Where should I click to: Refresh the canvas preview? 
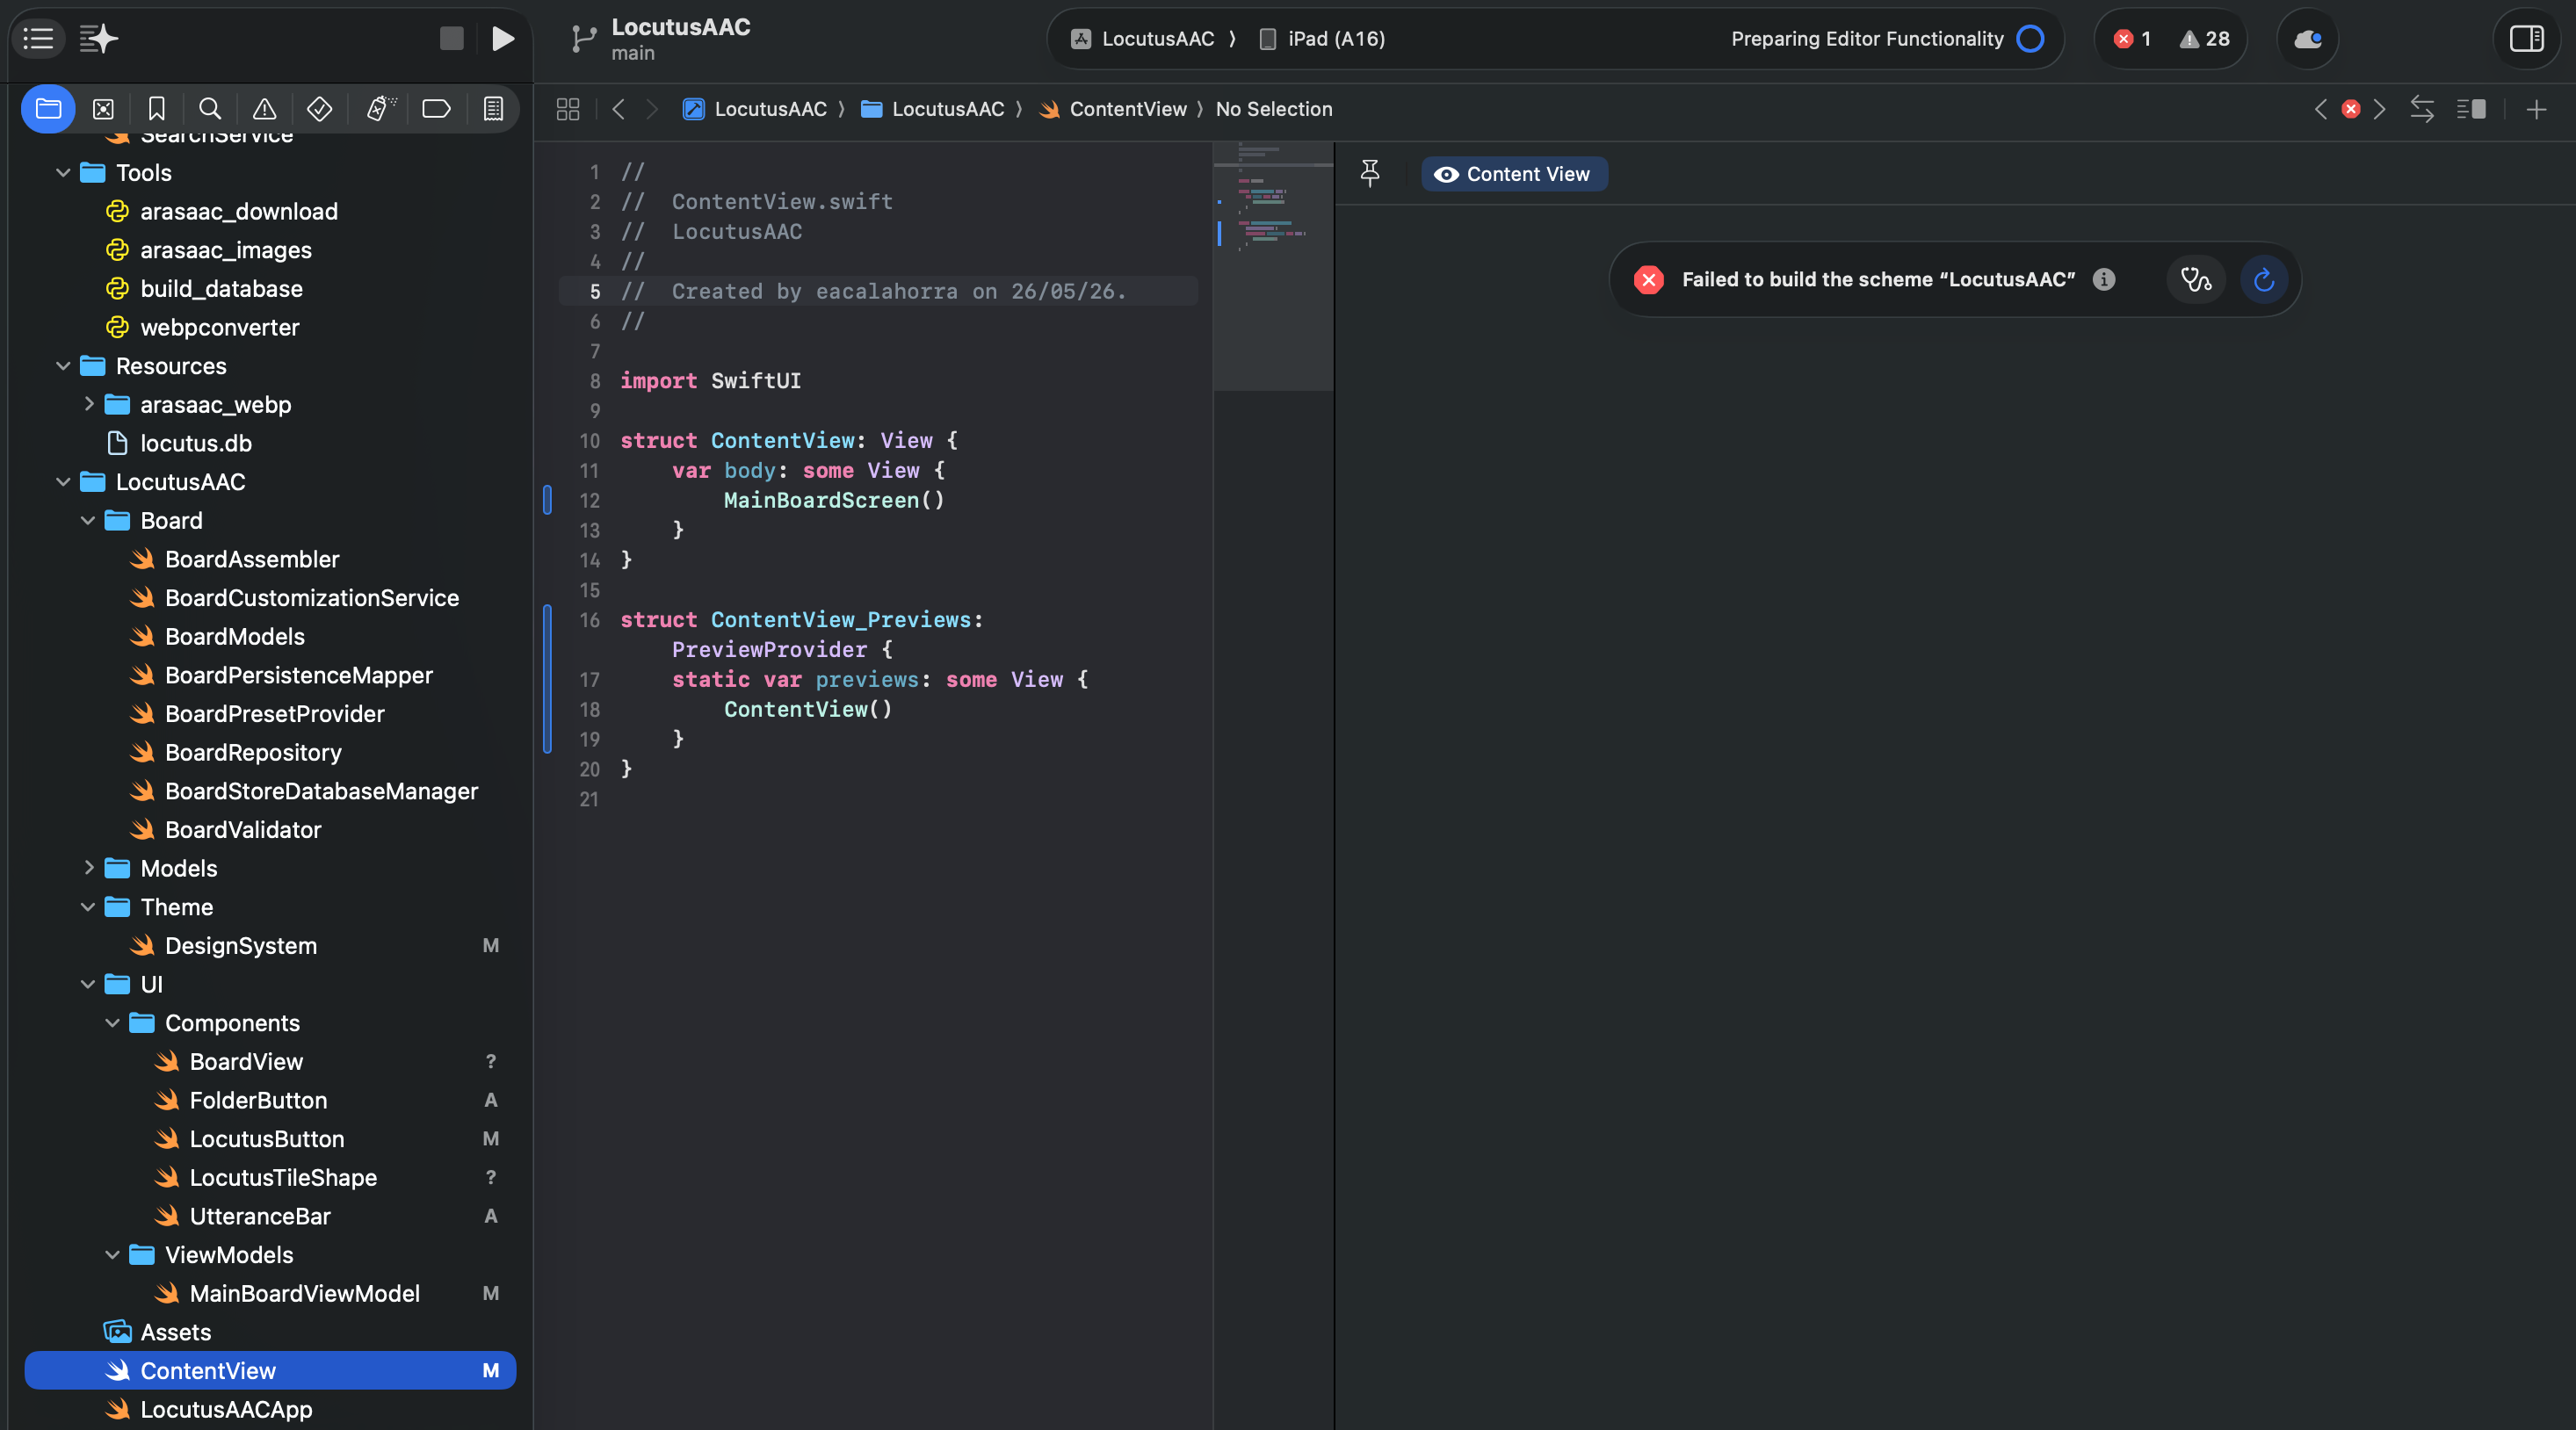2264,279
